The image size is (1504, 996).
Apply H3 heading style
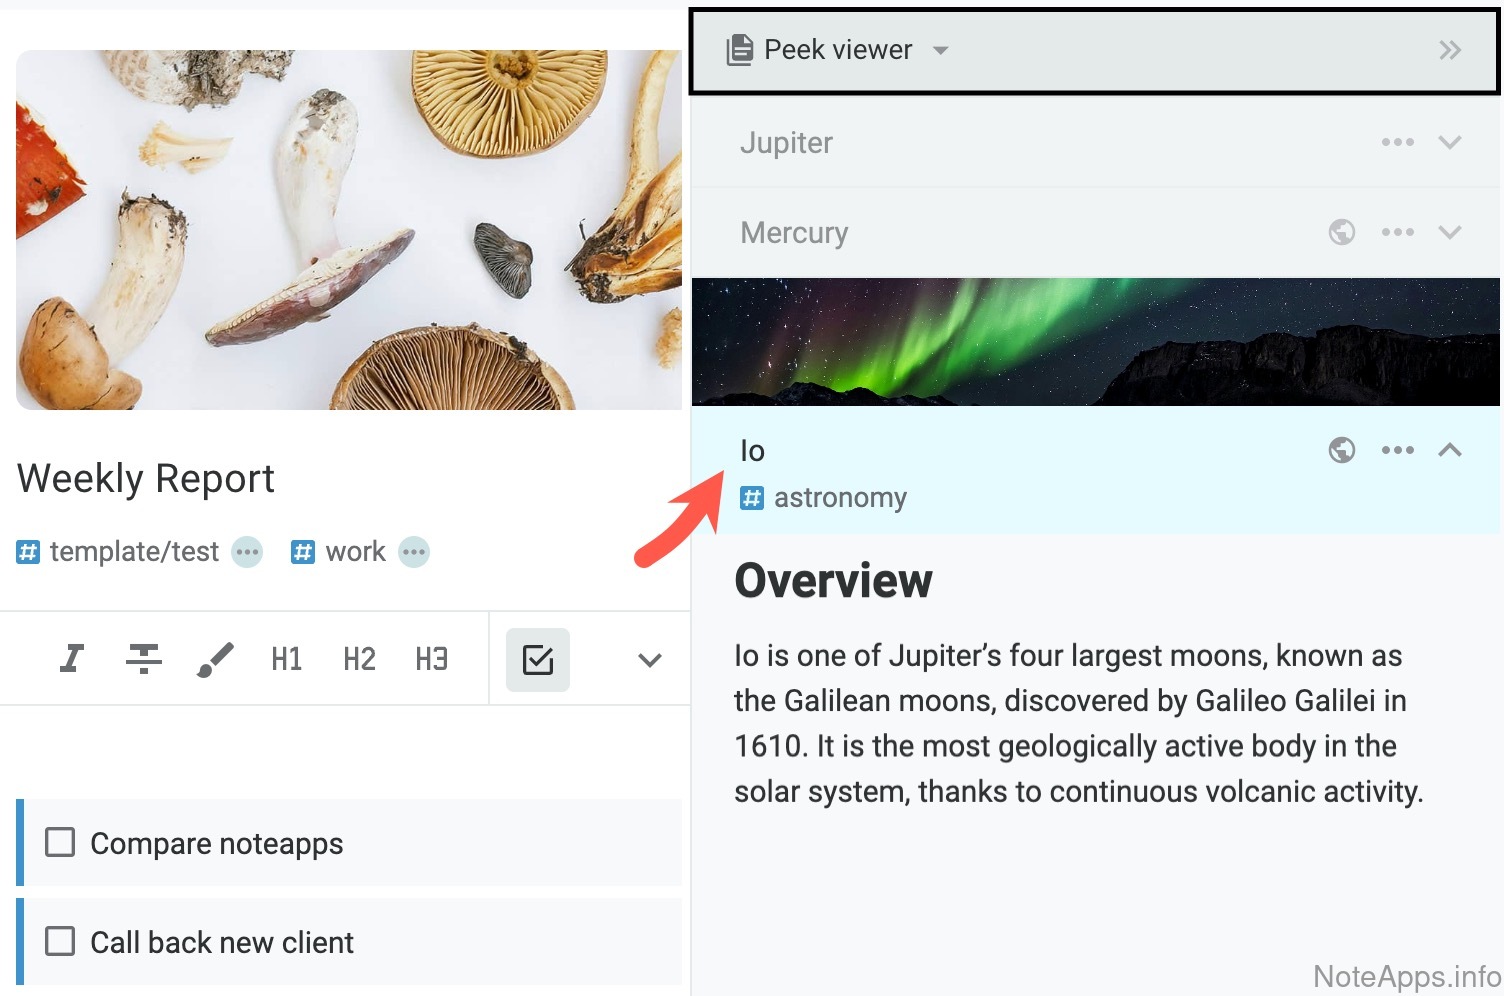tap(431, 659)
